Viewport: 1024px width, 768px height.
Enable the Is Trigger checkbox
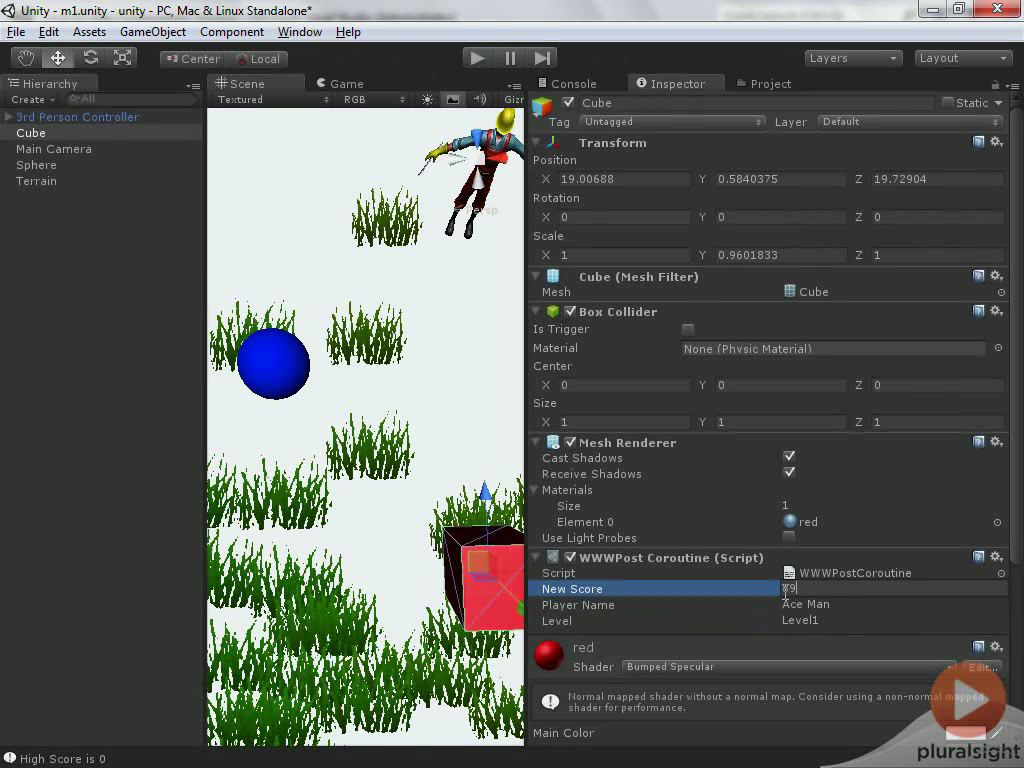pyautogui.click(x=688, y=329)
